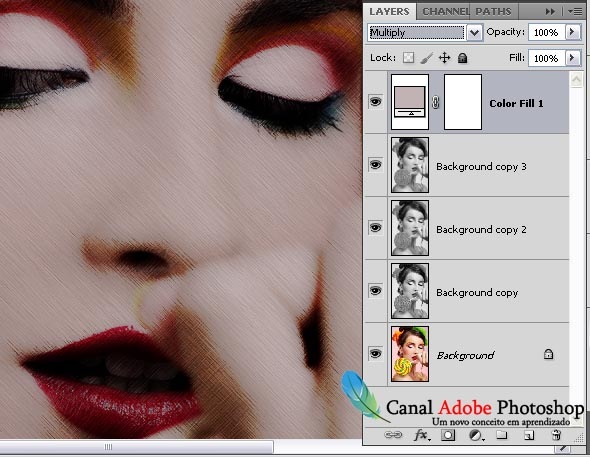
Task: Click the lock all padlock icon
Action: coord(462,58)
